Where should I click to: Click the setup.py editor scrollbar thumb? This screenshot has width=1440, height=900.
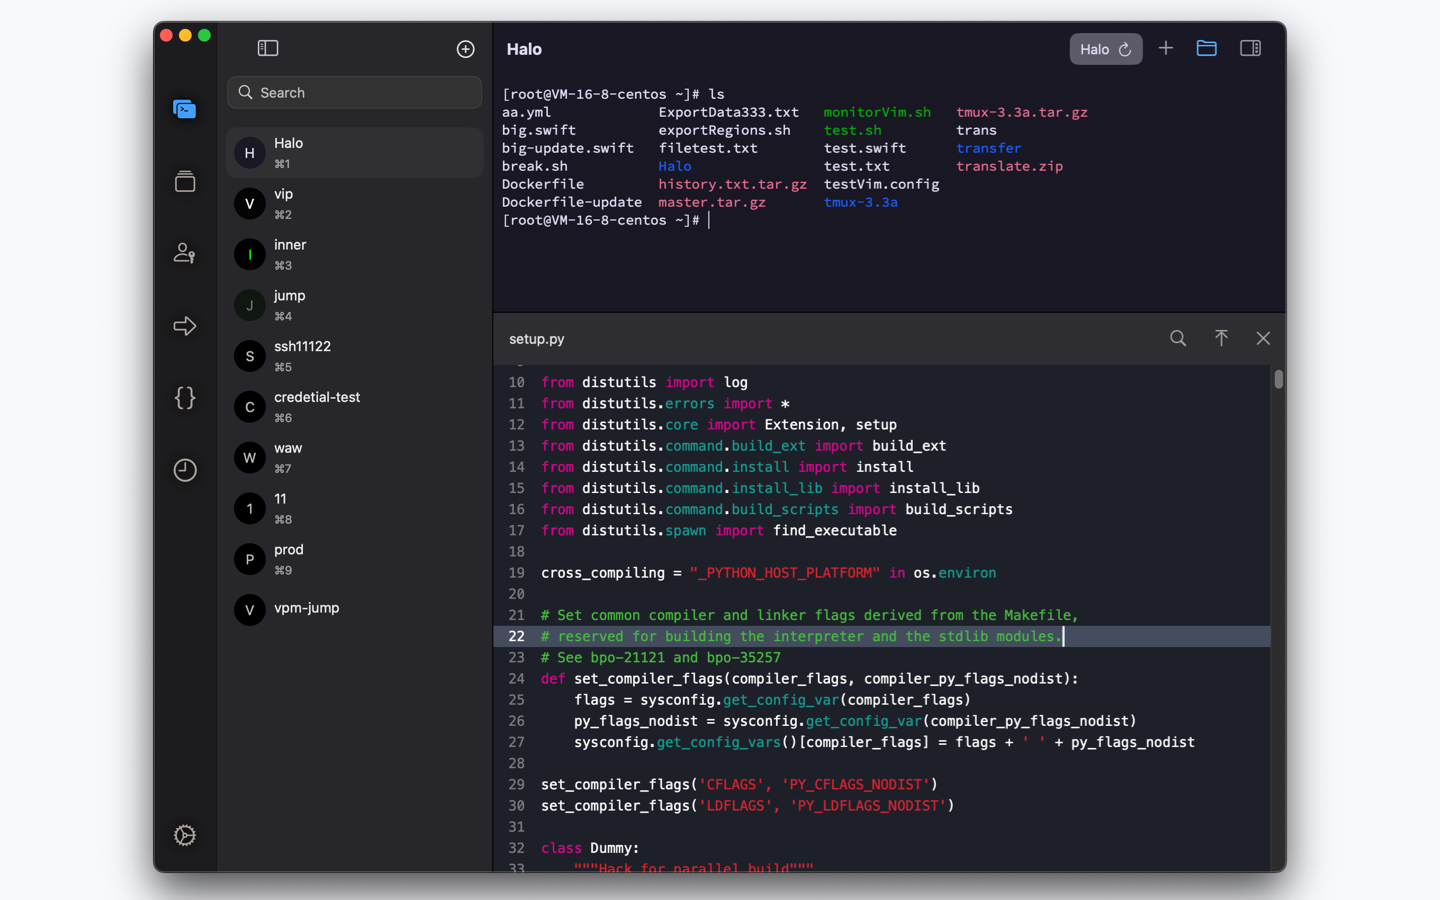pos(1278,379)
